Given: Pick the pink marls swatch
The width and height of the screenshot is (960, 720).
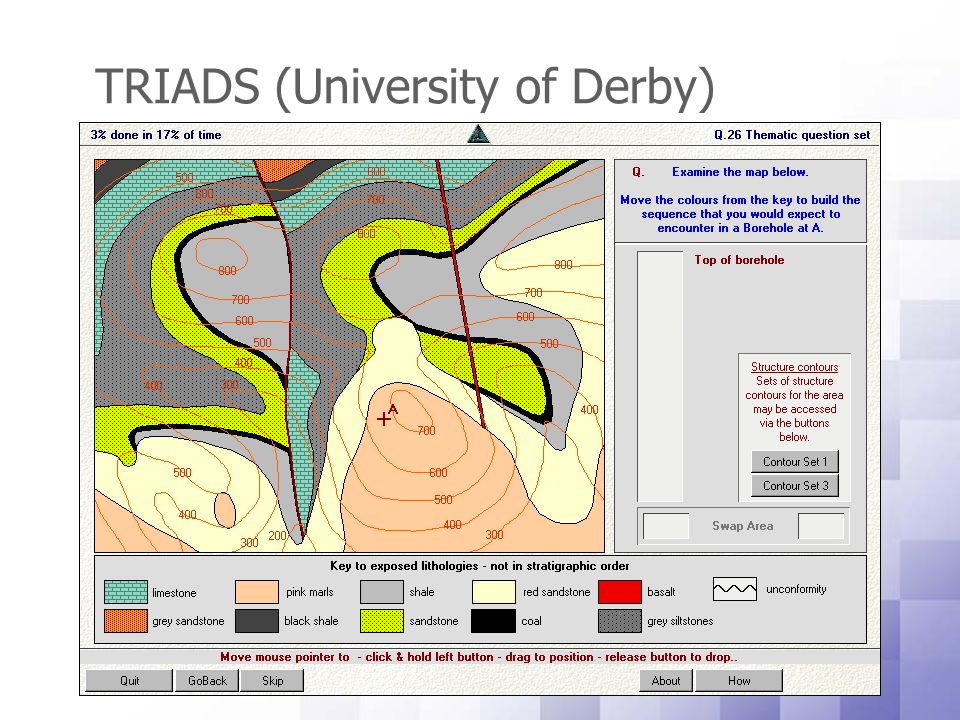Looking at the screenshot, I should coord(257,592).
